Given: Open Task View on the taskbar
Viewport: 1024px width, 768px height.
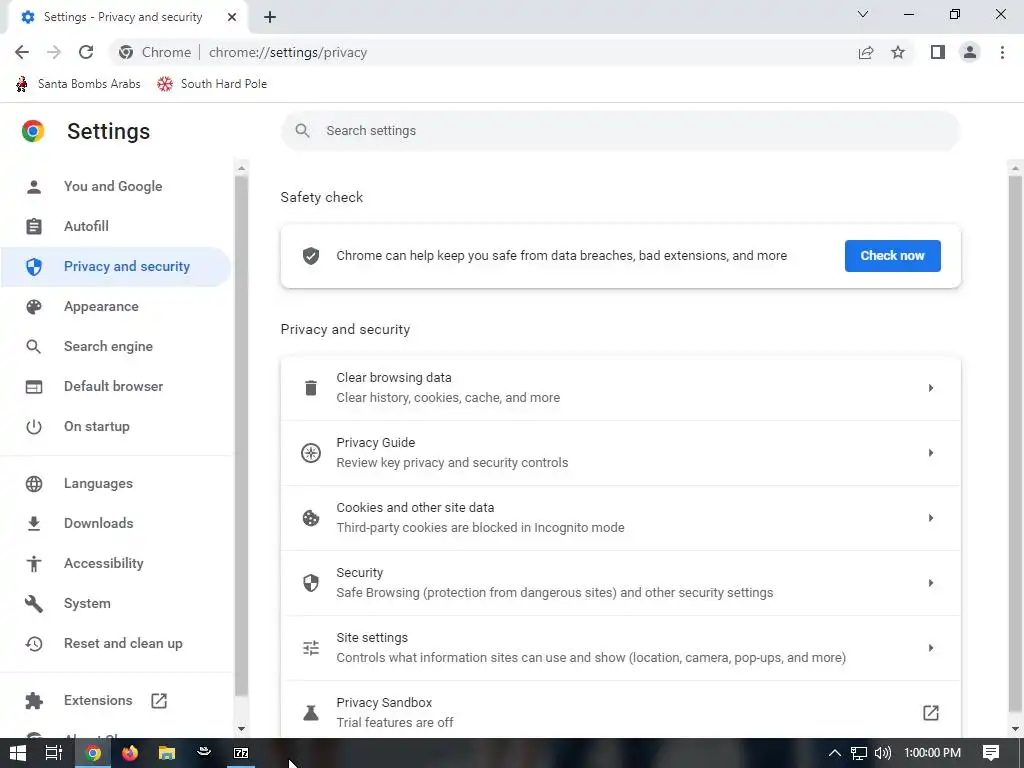Looking at the screenshot, I should (54, 753).
